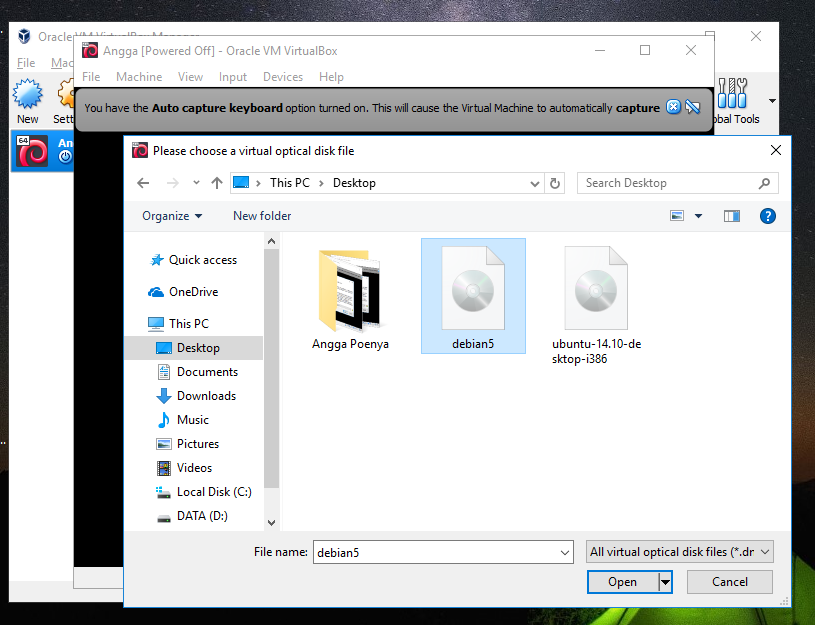Open the Organize menu

click(172, 216)
